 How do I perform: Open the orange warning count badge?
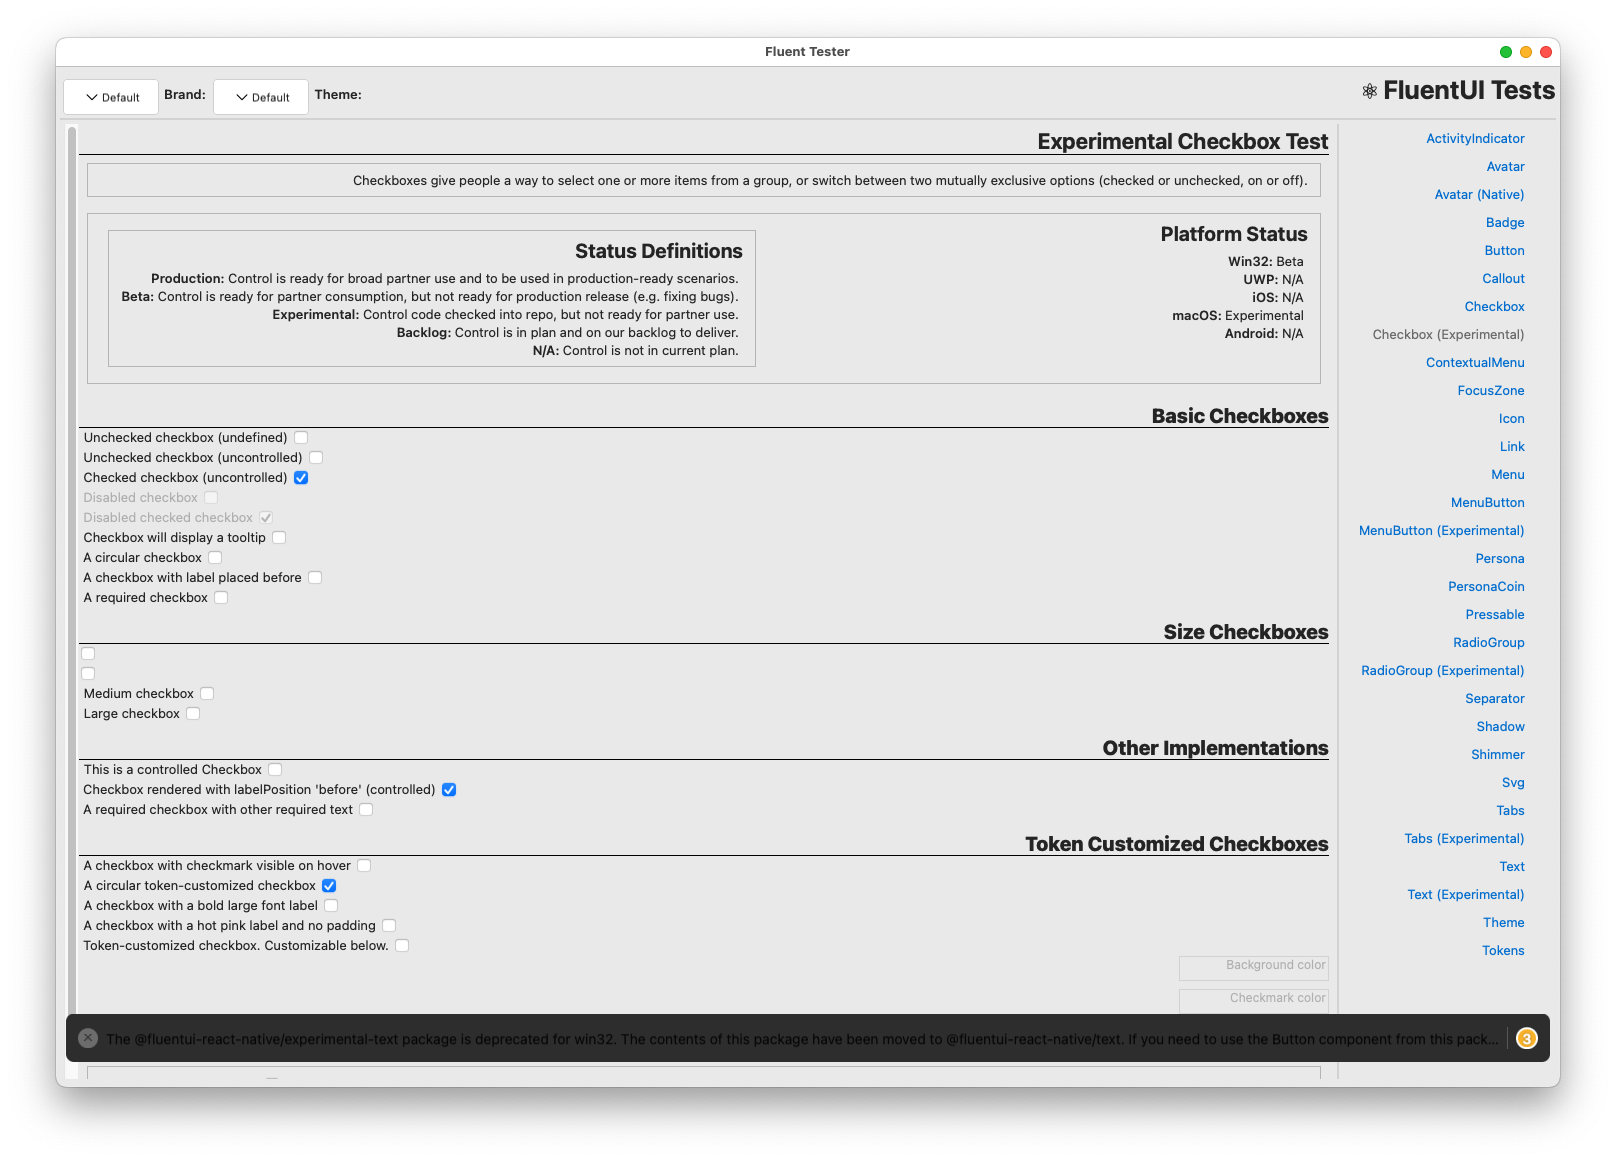pos(1527,1038)
